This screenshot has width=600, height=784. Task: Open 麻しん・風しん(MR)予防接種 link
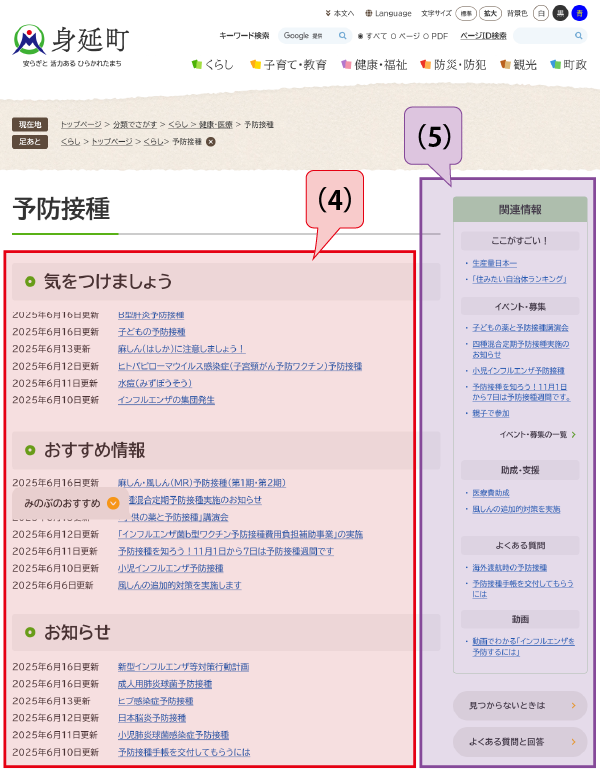202,483
